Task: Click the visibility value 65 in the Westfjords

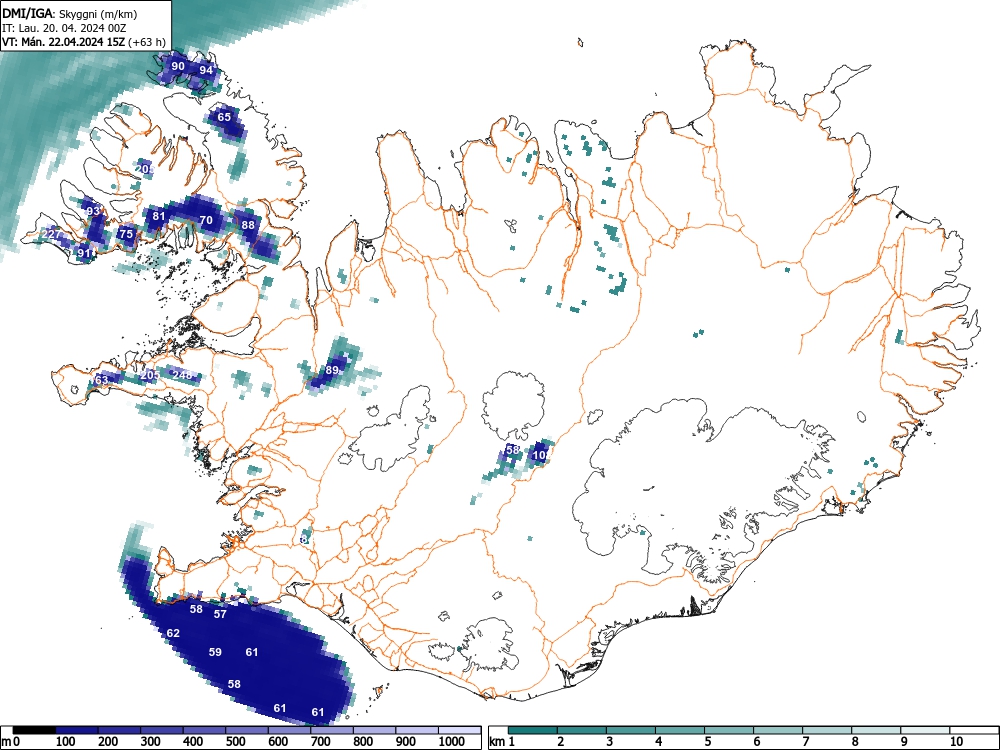Action: pos(224,117)
